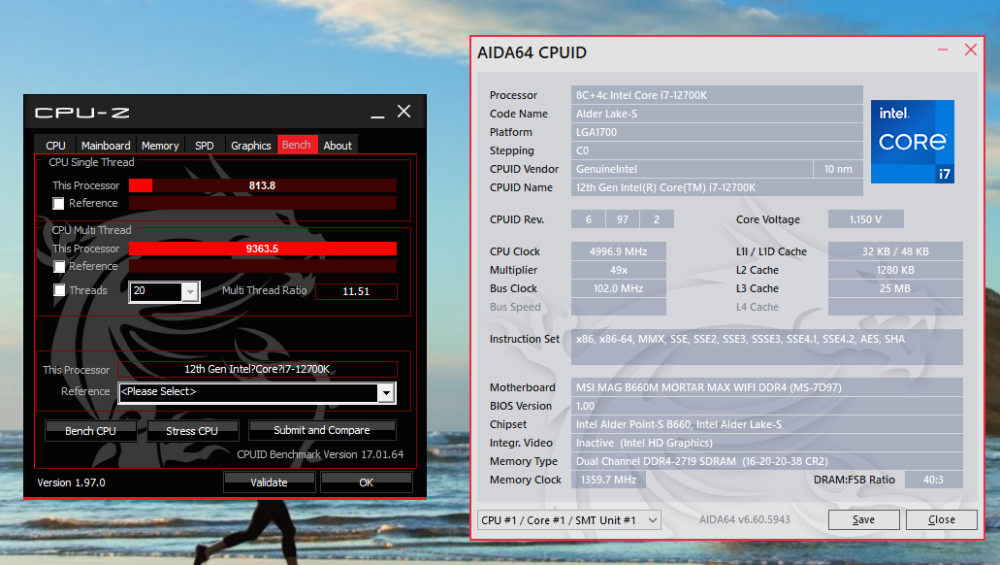
Task: Click the Core Voltage value 1.150 V
Action: pyautogui.click(x=865, y=219)
